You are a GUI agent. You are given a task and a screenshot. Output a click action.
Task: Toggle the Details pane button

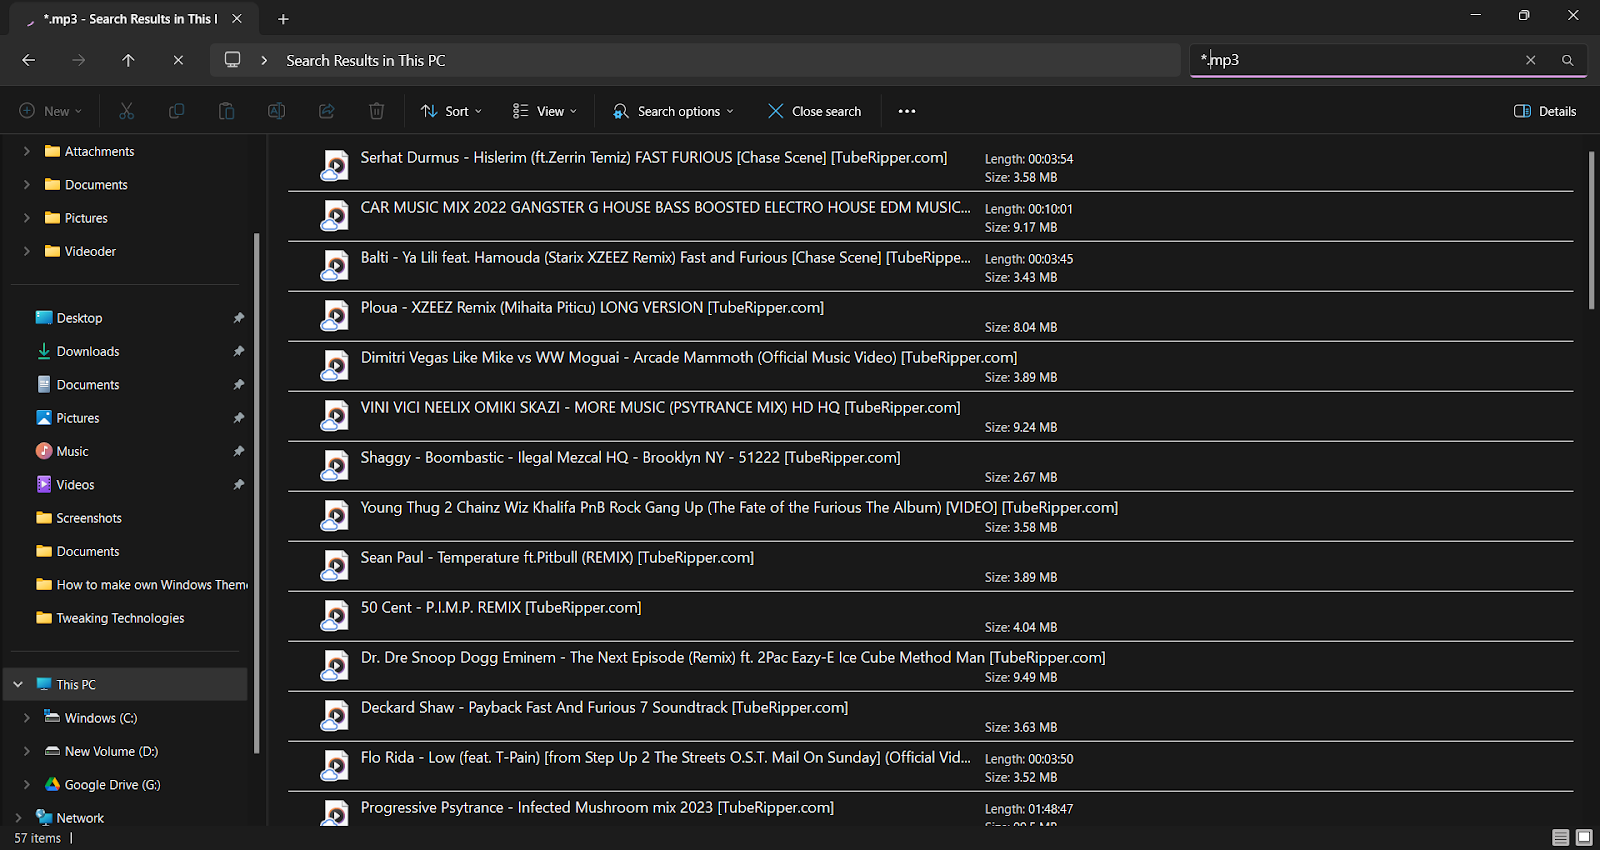point(1545,111)
